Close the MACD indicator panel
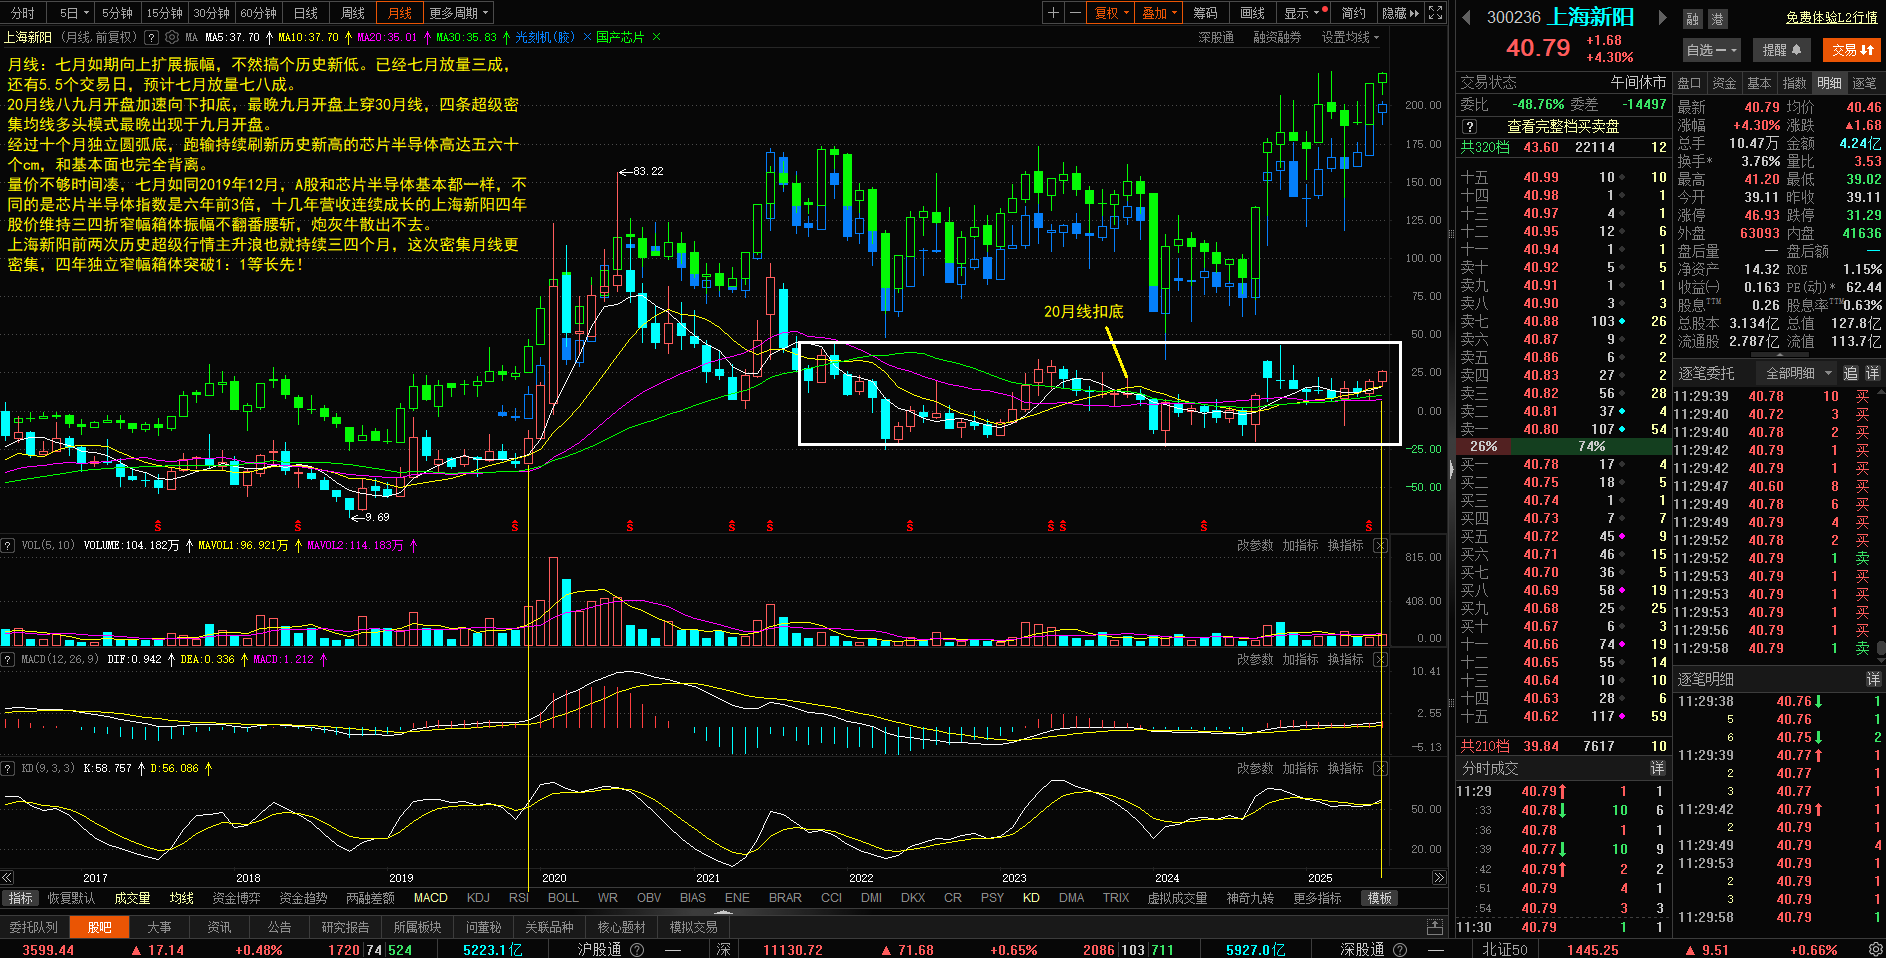Screen dimensions: 1886x958 pyautogui.click(x=1380, y=659)
